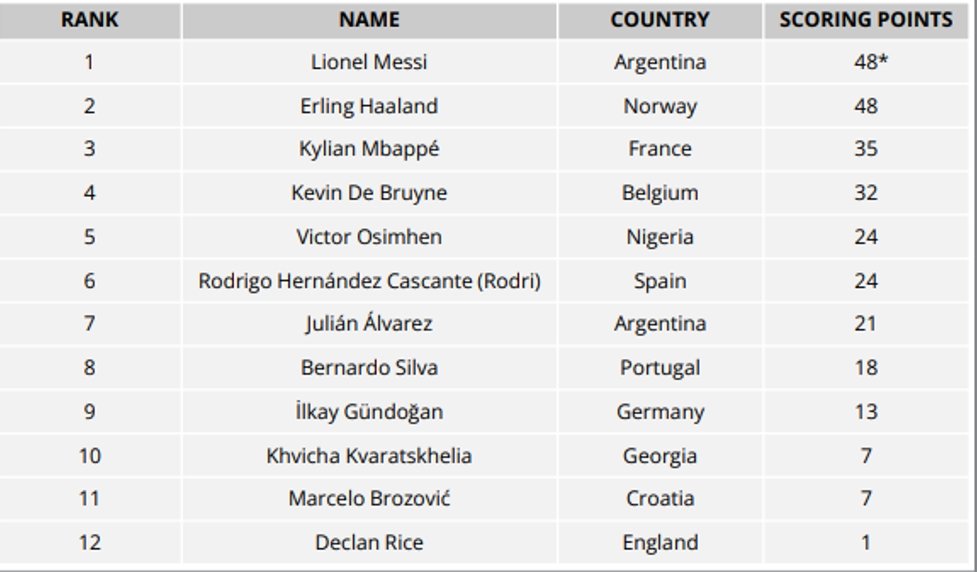977x572 pixels.
Task: Select the Georgia country cell
Action: tap(660, 456)
